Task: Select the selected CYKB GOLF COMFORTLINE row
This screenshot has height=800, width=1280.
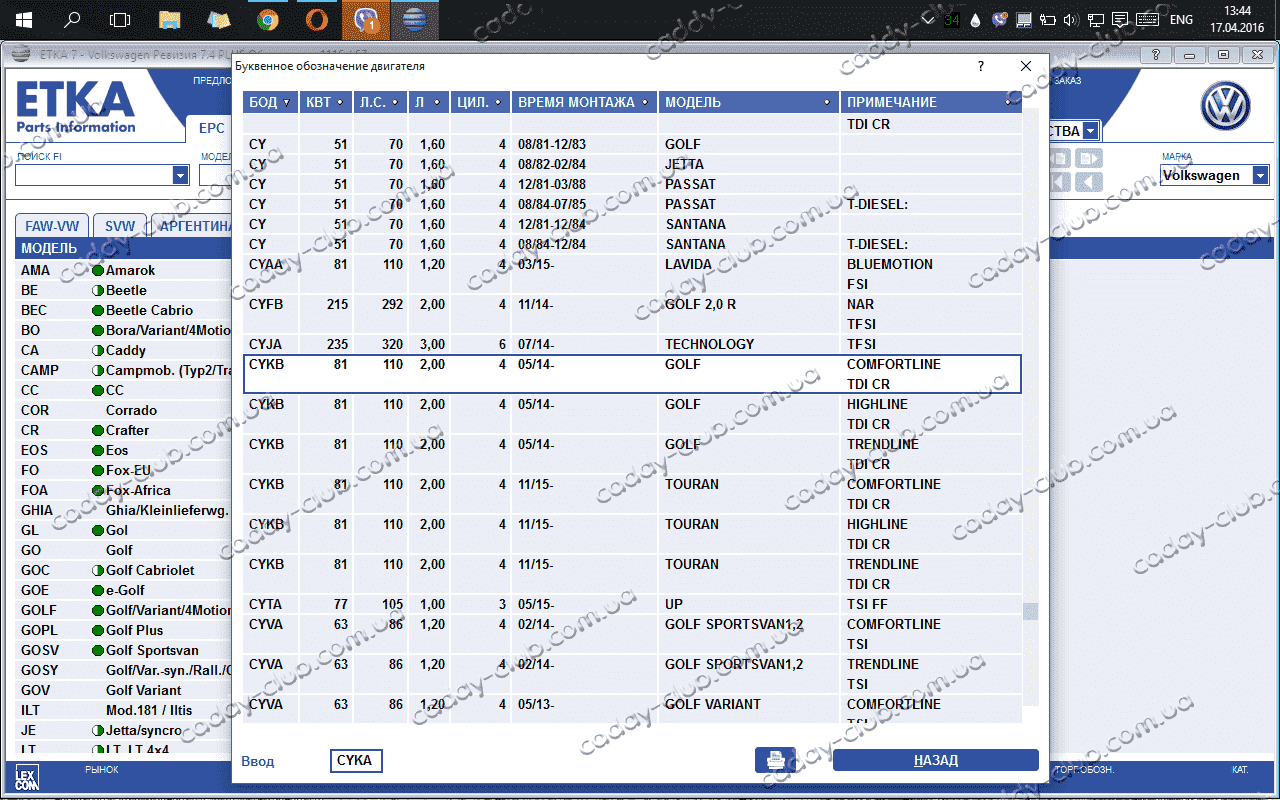Action: (632, 374)
